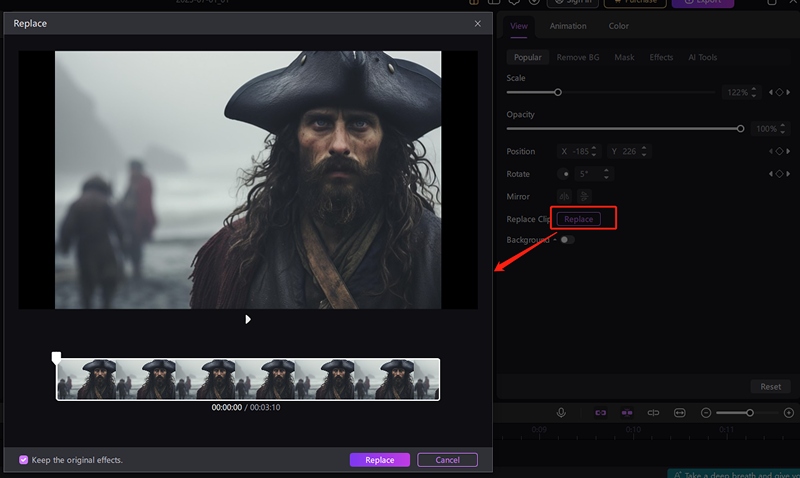Screen dimensions: 800x478
Task: Go to previous Scale keyframe
Action: tap(770, 92)
